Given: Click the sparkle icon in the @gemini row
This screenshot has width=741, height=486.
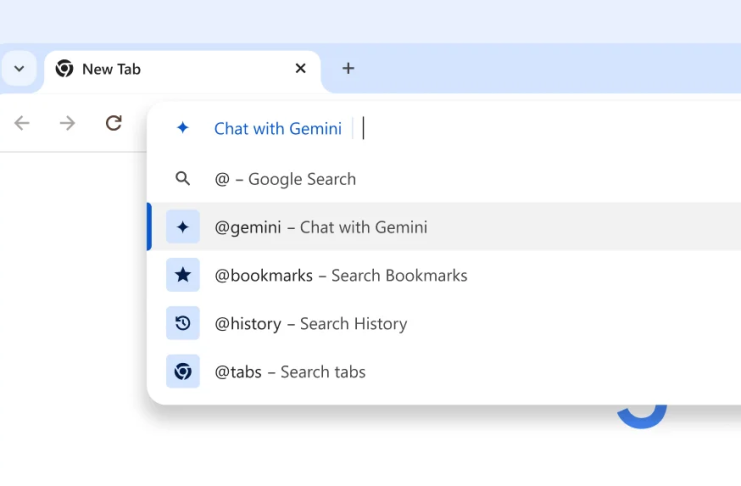Looking at the screenshot, I should [x=182, y=227].
